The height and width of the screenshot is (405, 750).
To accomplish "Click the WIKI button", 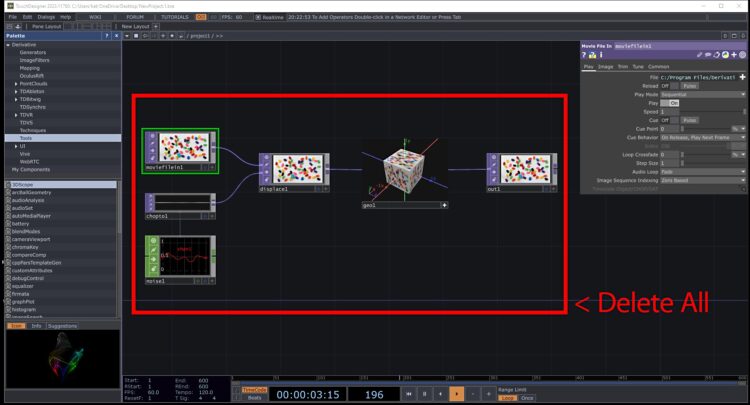I will coord(95,17).
